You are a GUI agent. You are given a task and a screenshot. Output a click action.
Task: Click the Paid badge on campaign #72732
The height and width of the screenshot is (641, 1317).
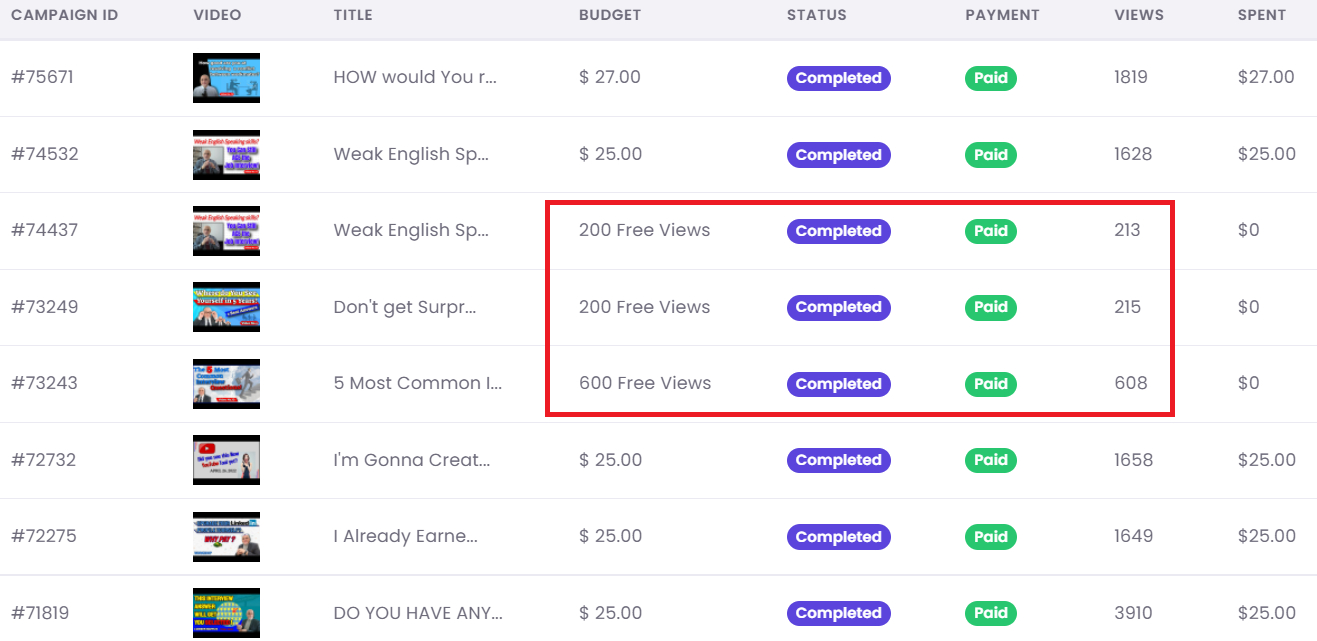pos(990,460)
